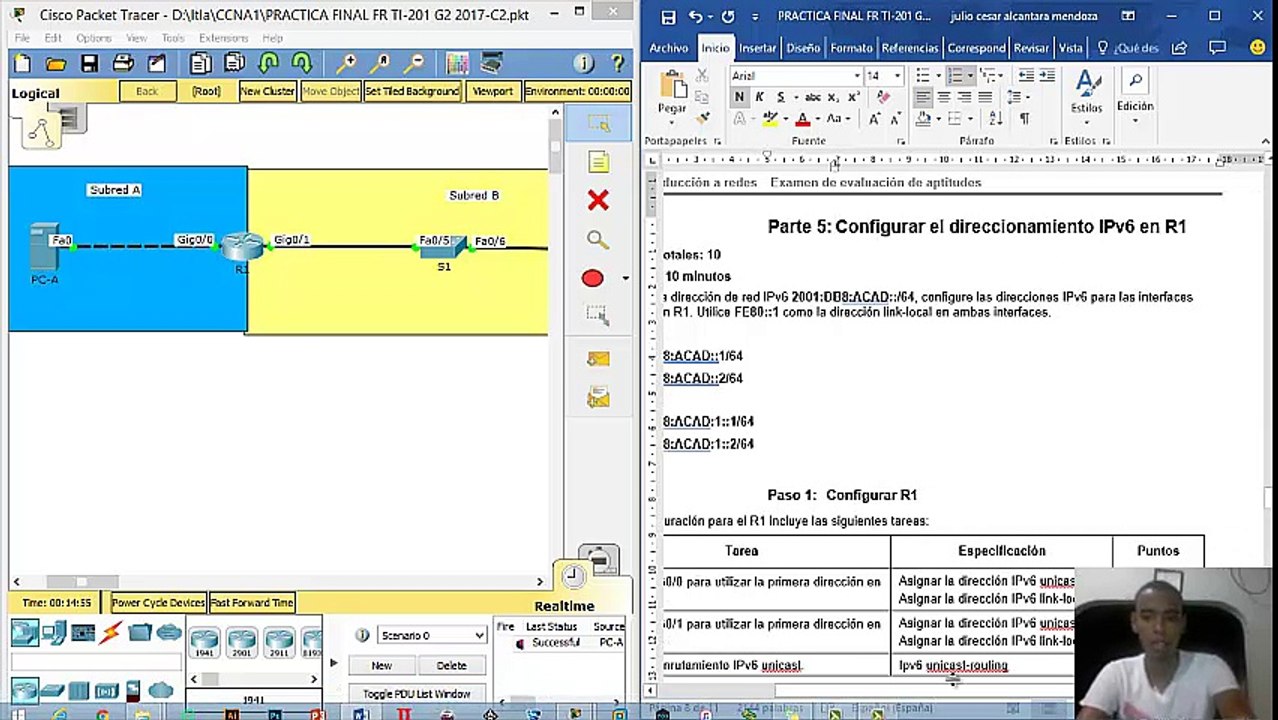
Task: Select the Inspect magnifier tool
Action: (598, 240)
